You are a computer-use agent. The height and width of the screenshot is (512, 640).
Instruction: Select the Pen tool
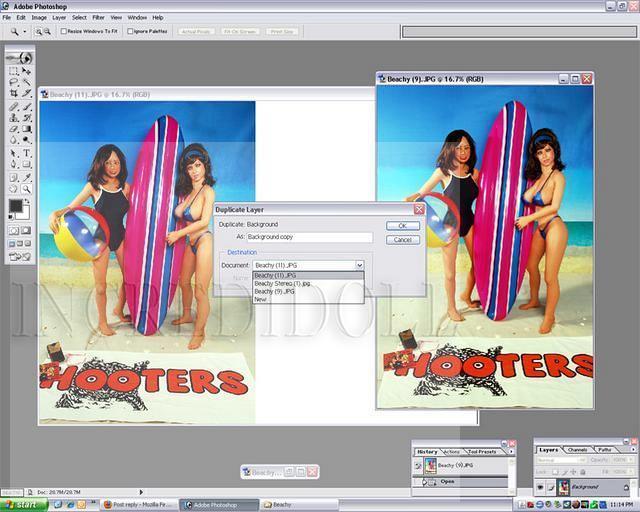[13, 165]
